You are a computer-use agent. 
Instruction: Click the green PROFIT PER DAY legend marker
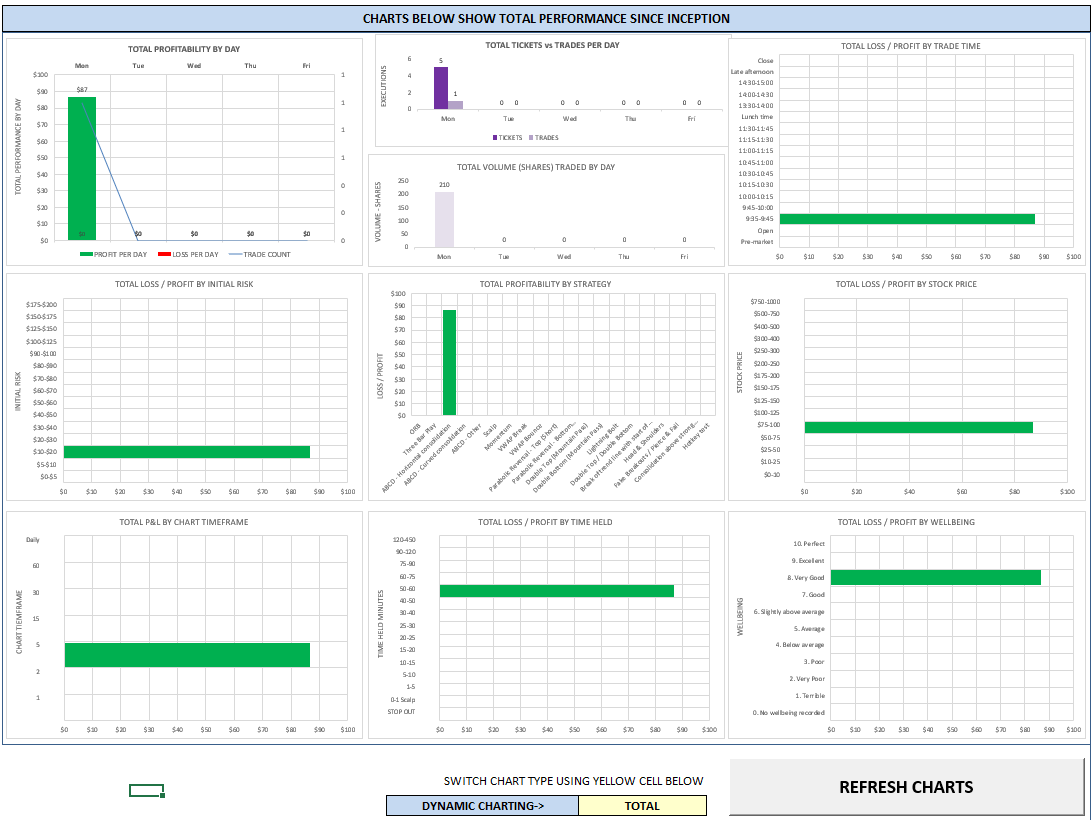pyautogui.click(x=86, y=255)
